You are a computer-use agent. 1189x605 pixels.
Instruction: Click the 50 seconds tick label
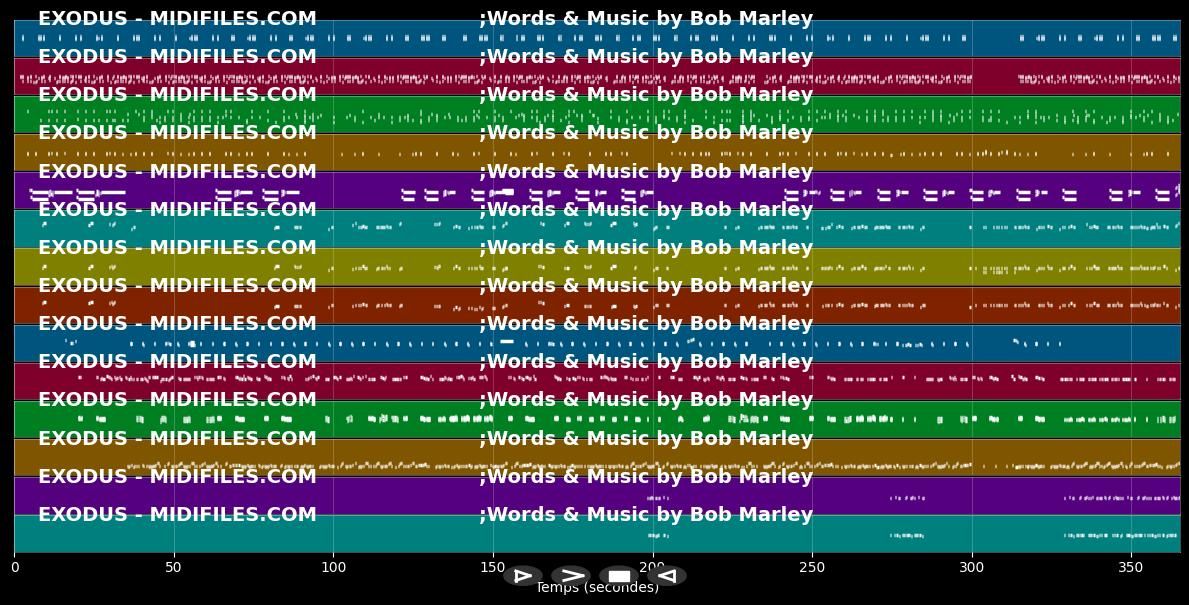pyautogui.click(x=174, y=567)
